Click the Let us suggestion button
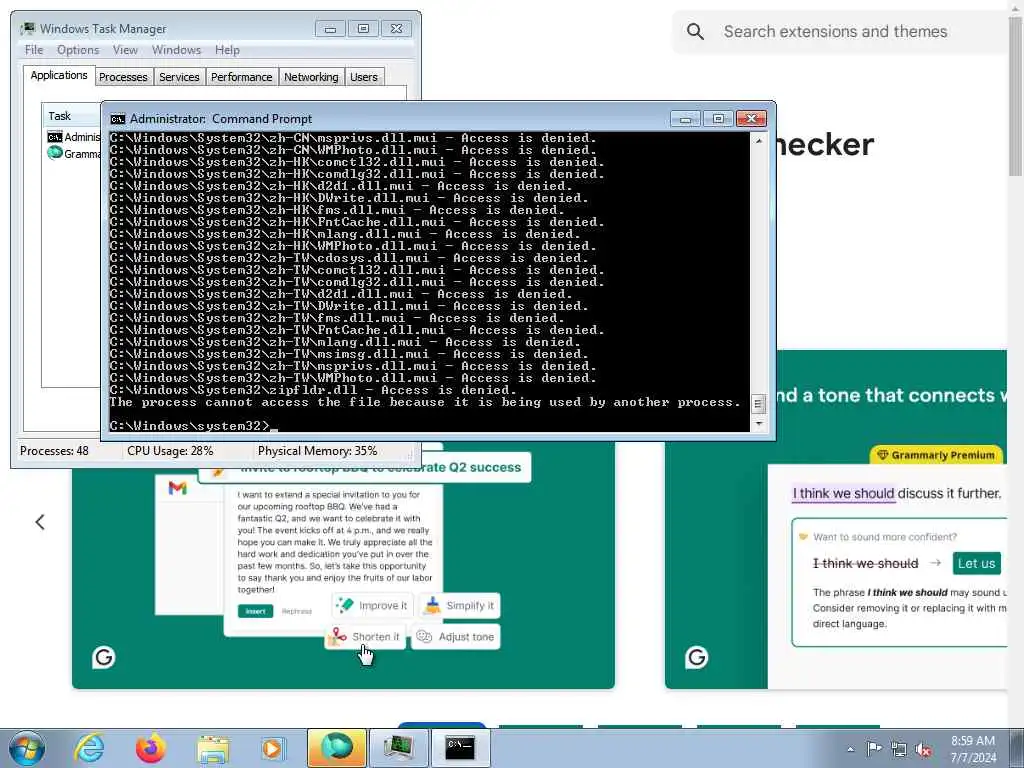Viewport: 1024px width, 768px height. pos(976,563)
